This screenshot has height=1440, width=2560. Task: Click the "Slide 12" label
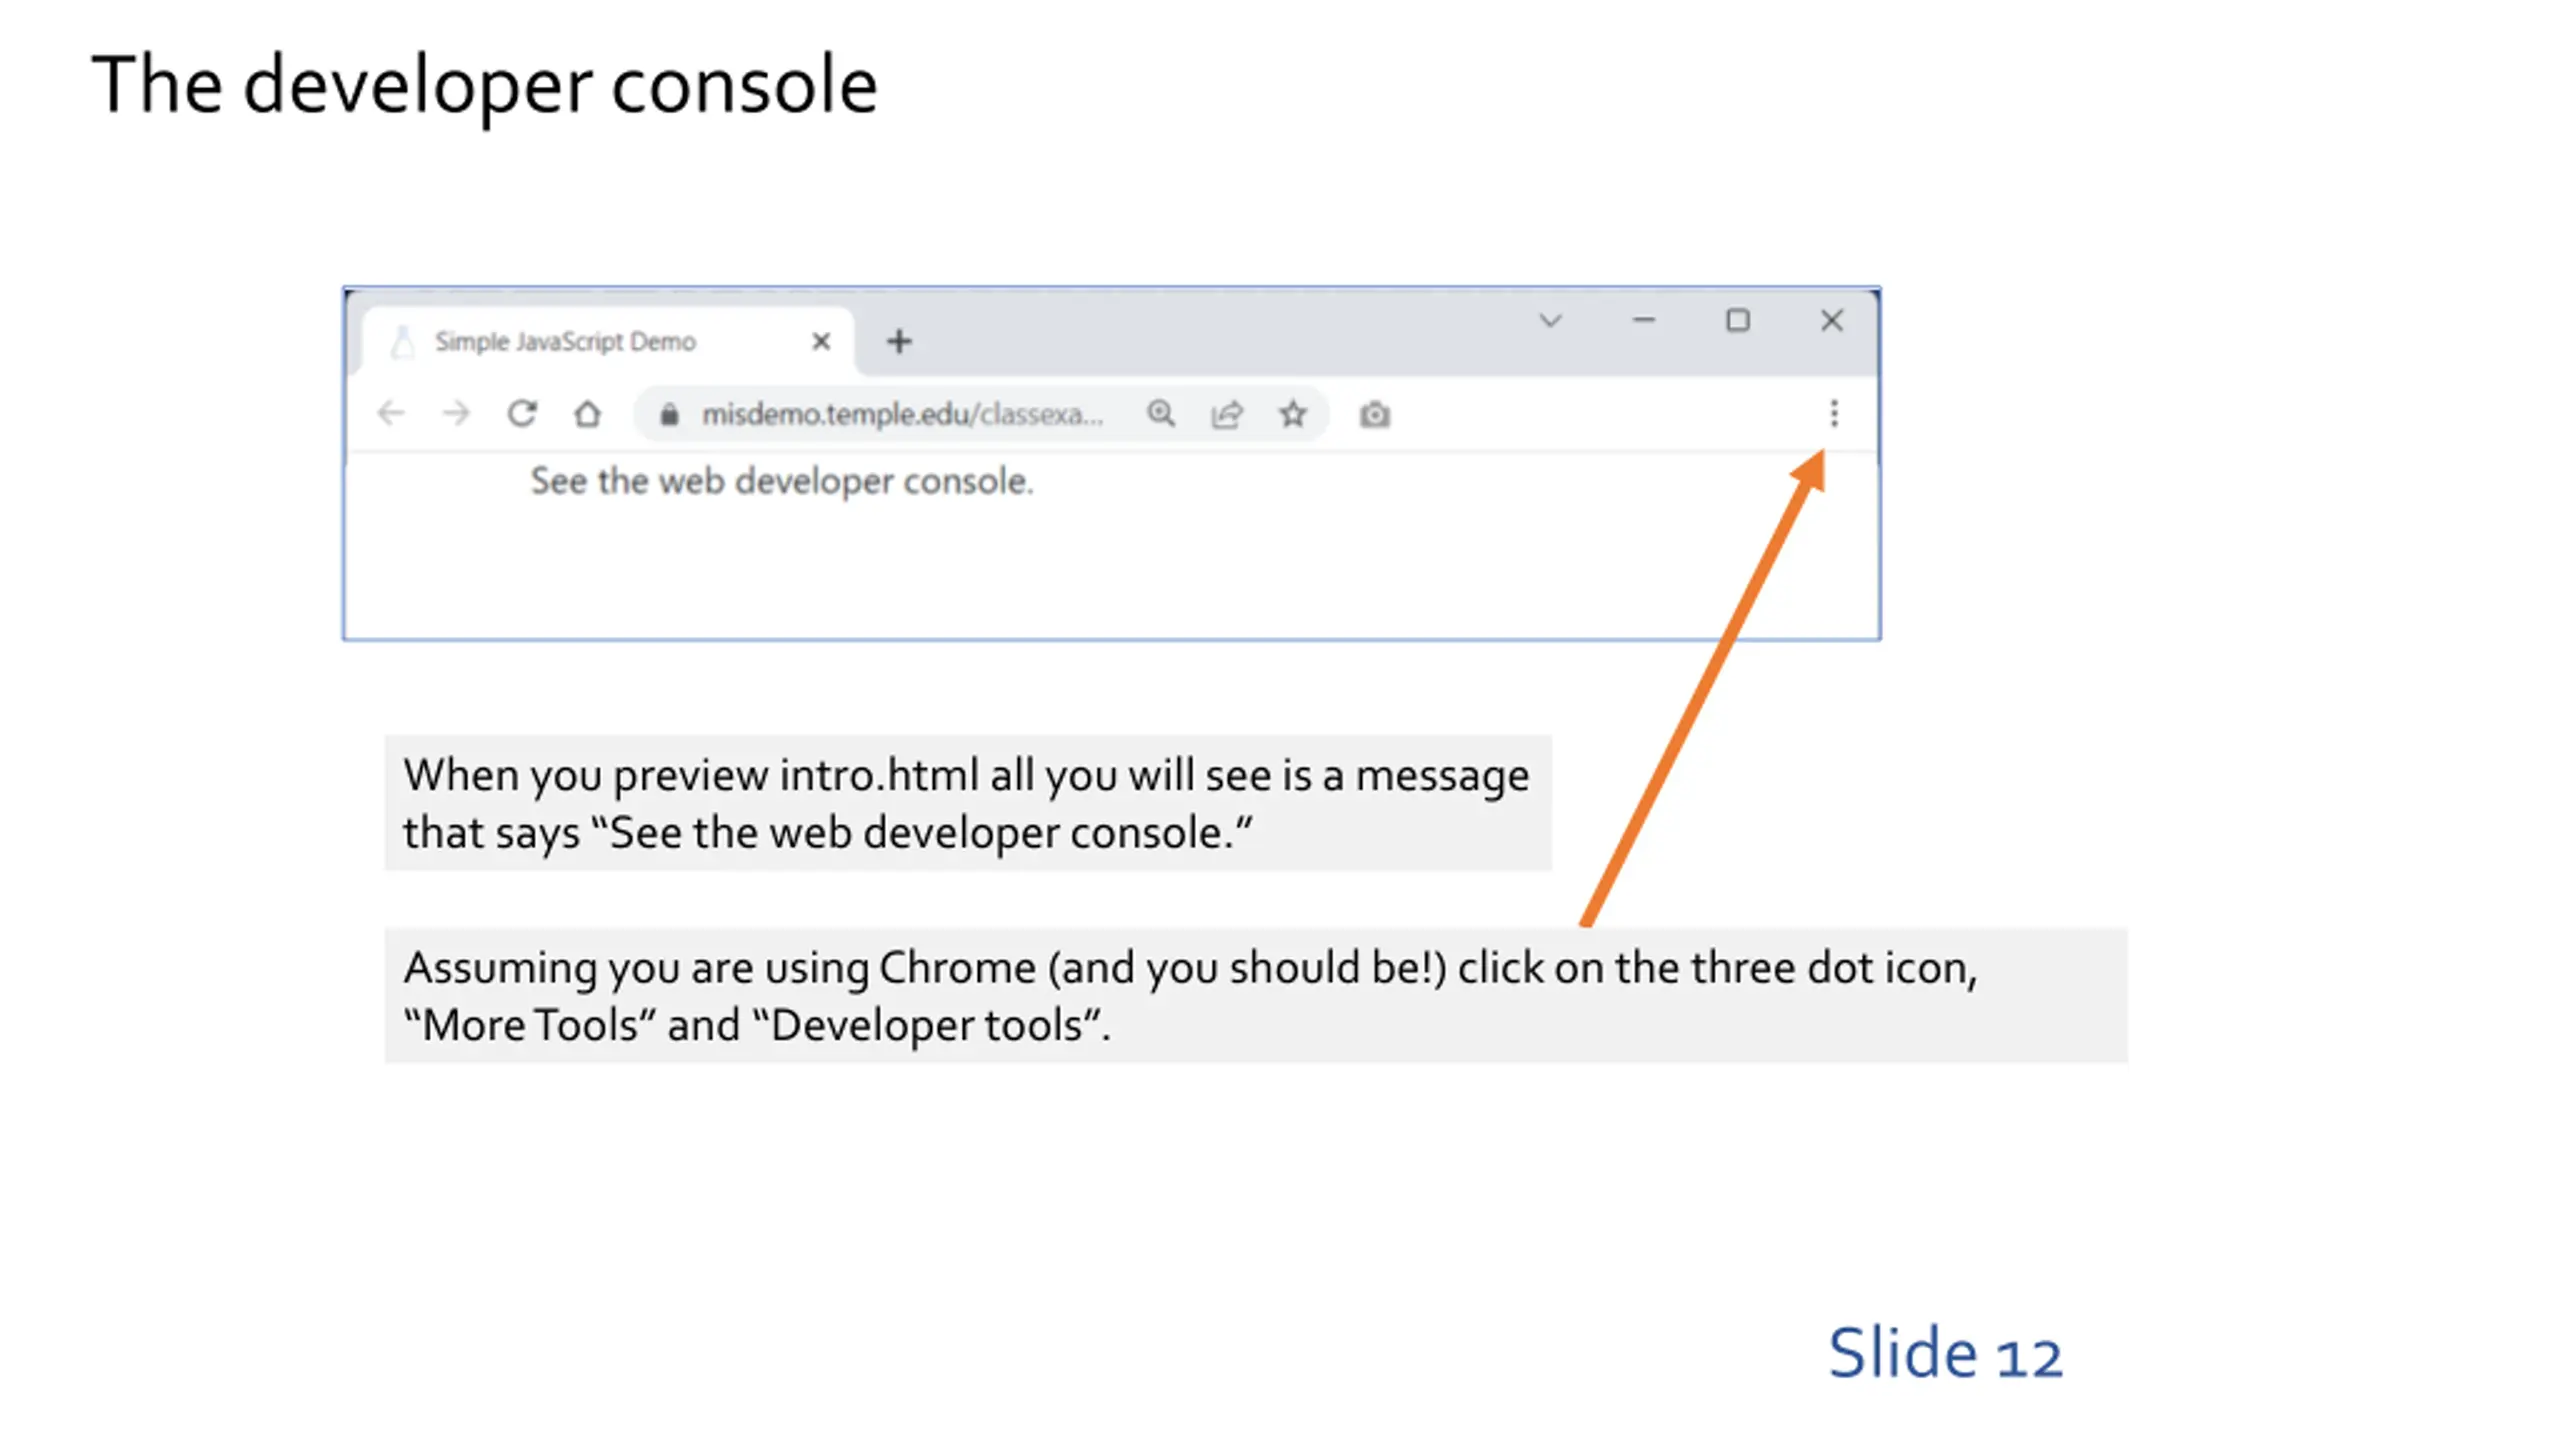pos(1945,1353)
